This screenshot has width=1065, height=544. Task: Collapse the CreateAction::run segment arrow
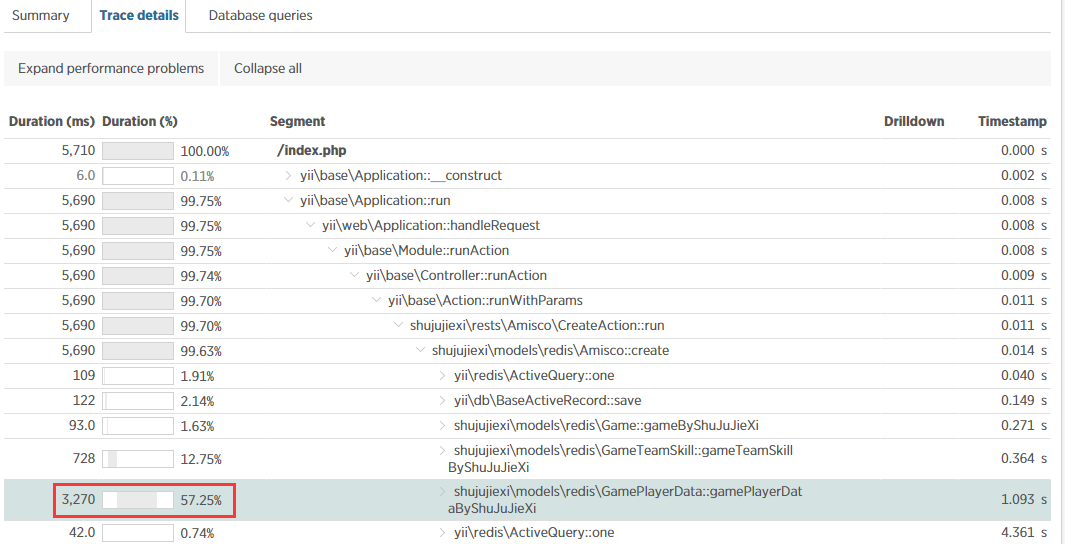click(x=399, y=326)
